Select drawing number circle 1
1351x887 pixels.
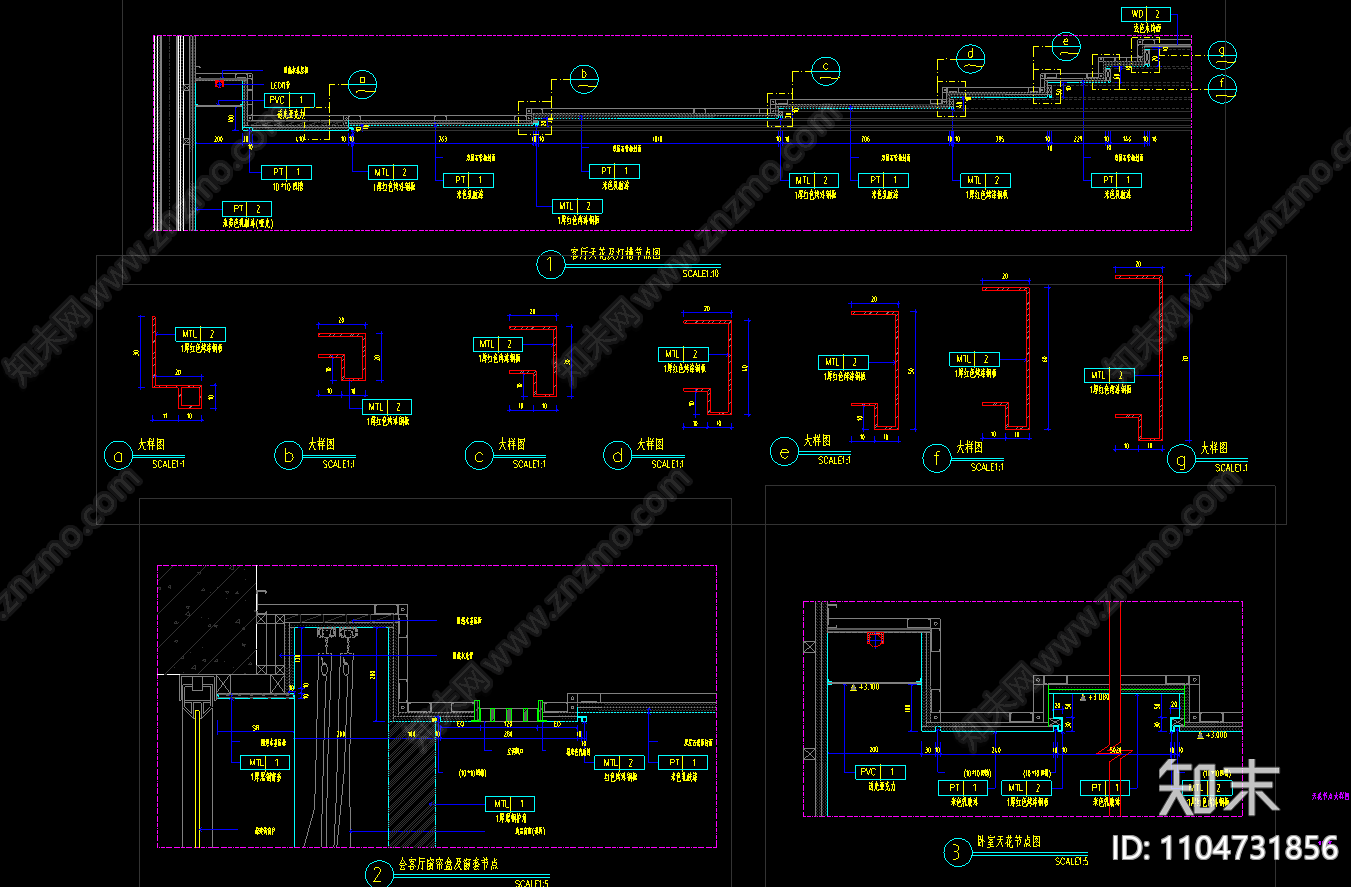pos(551,264)
